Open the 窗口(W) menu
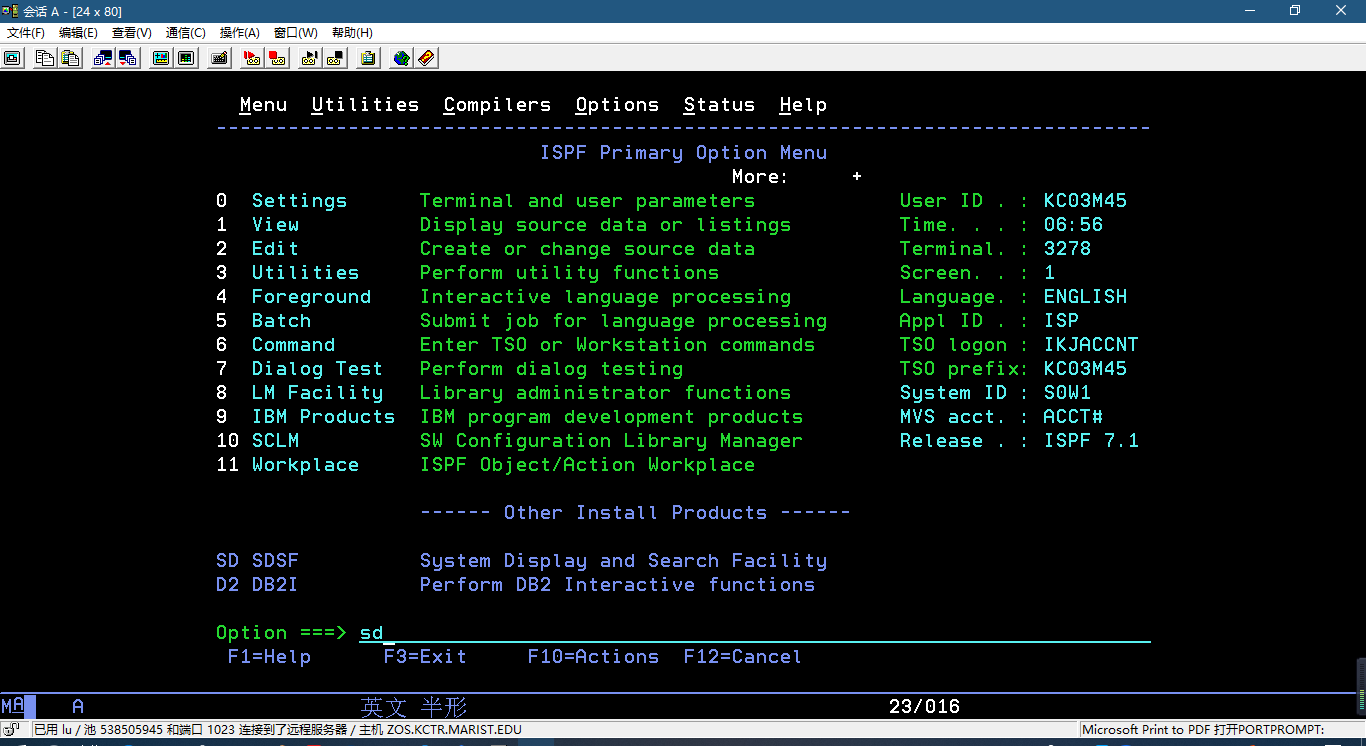Screen dimensions: 1366x746 click(x=295, y=33)
